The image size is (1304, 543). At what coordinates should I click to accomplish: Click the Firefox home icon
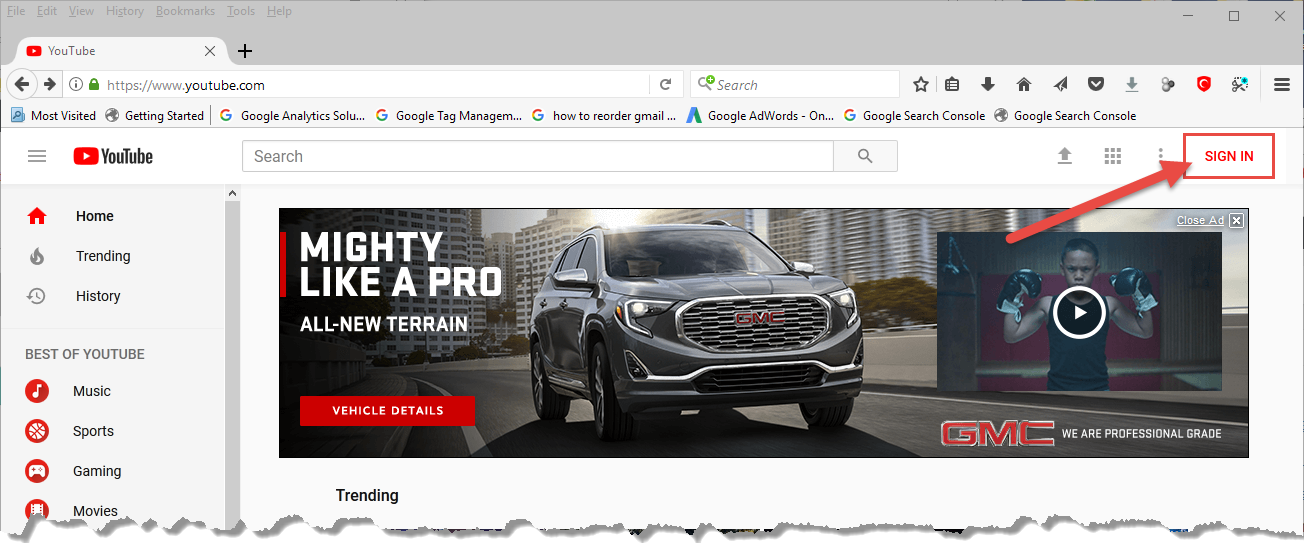tap(1023, 85)
